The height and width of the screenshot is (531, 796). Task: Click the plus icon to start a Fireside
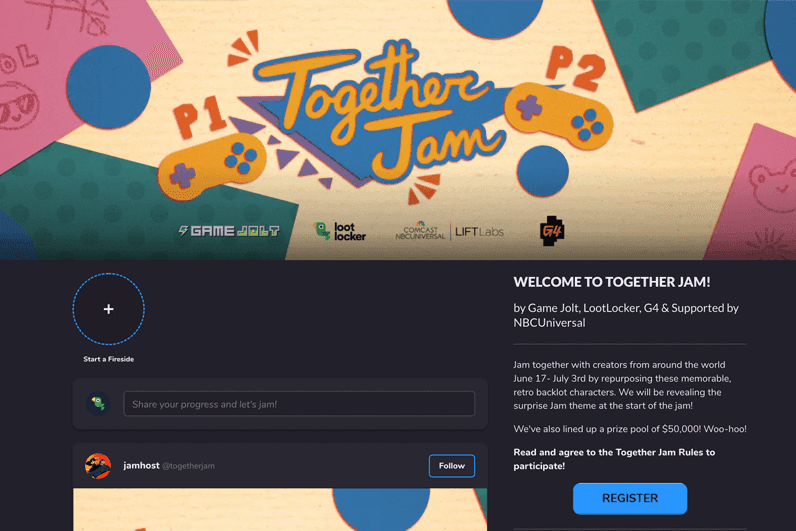click(109, 309)
